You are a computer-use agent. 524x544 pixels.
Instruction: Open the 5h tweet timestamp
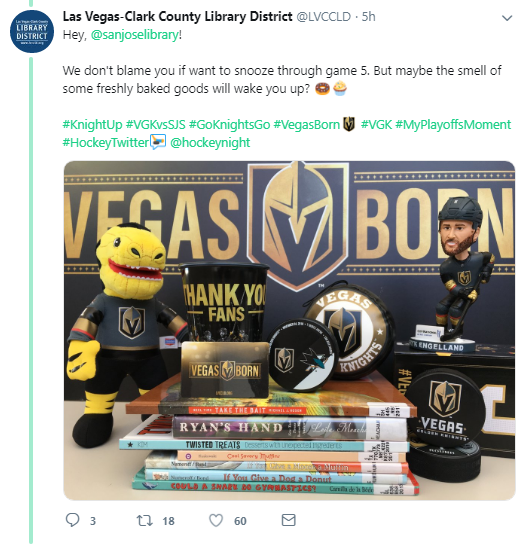tap(369, 17)
